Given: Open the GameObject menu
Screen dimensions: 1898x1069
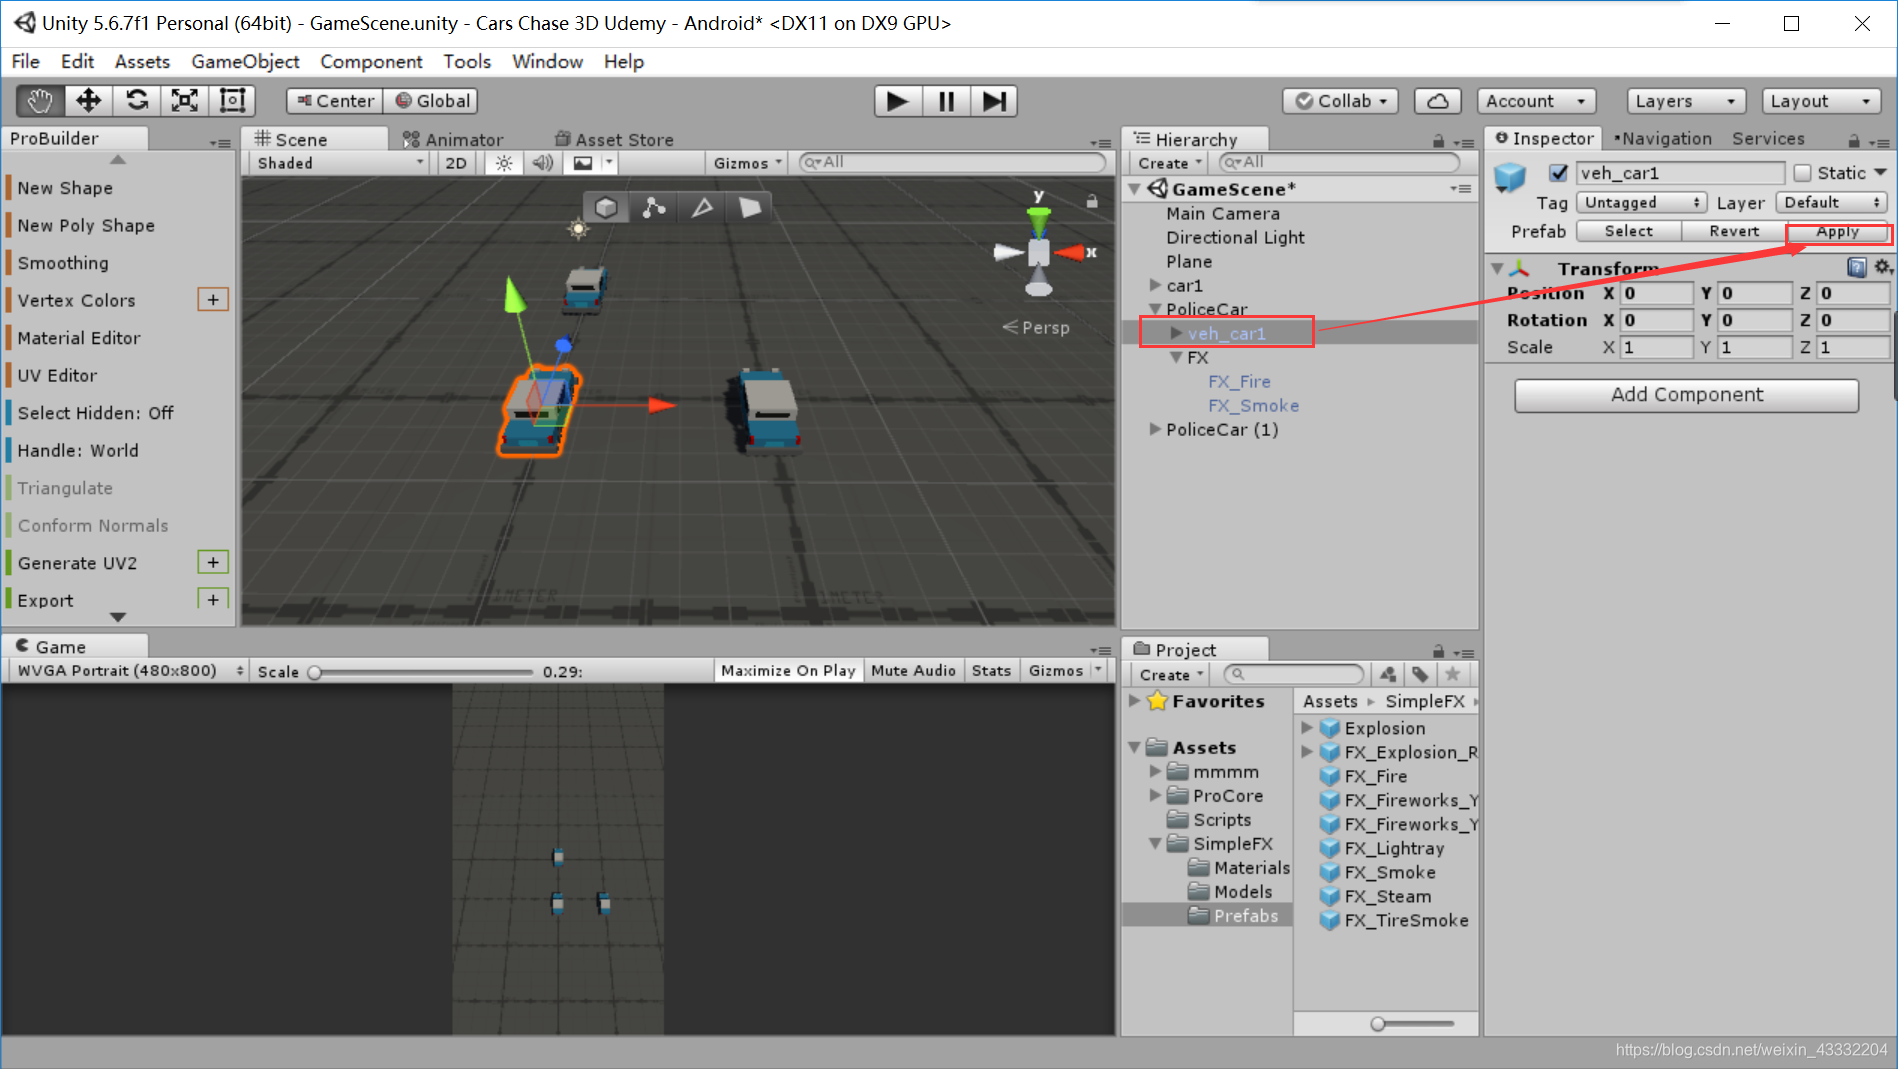Looking at the screenshot, I should (245, 62).
